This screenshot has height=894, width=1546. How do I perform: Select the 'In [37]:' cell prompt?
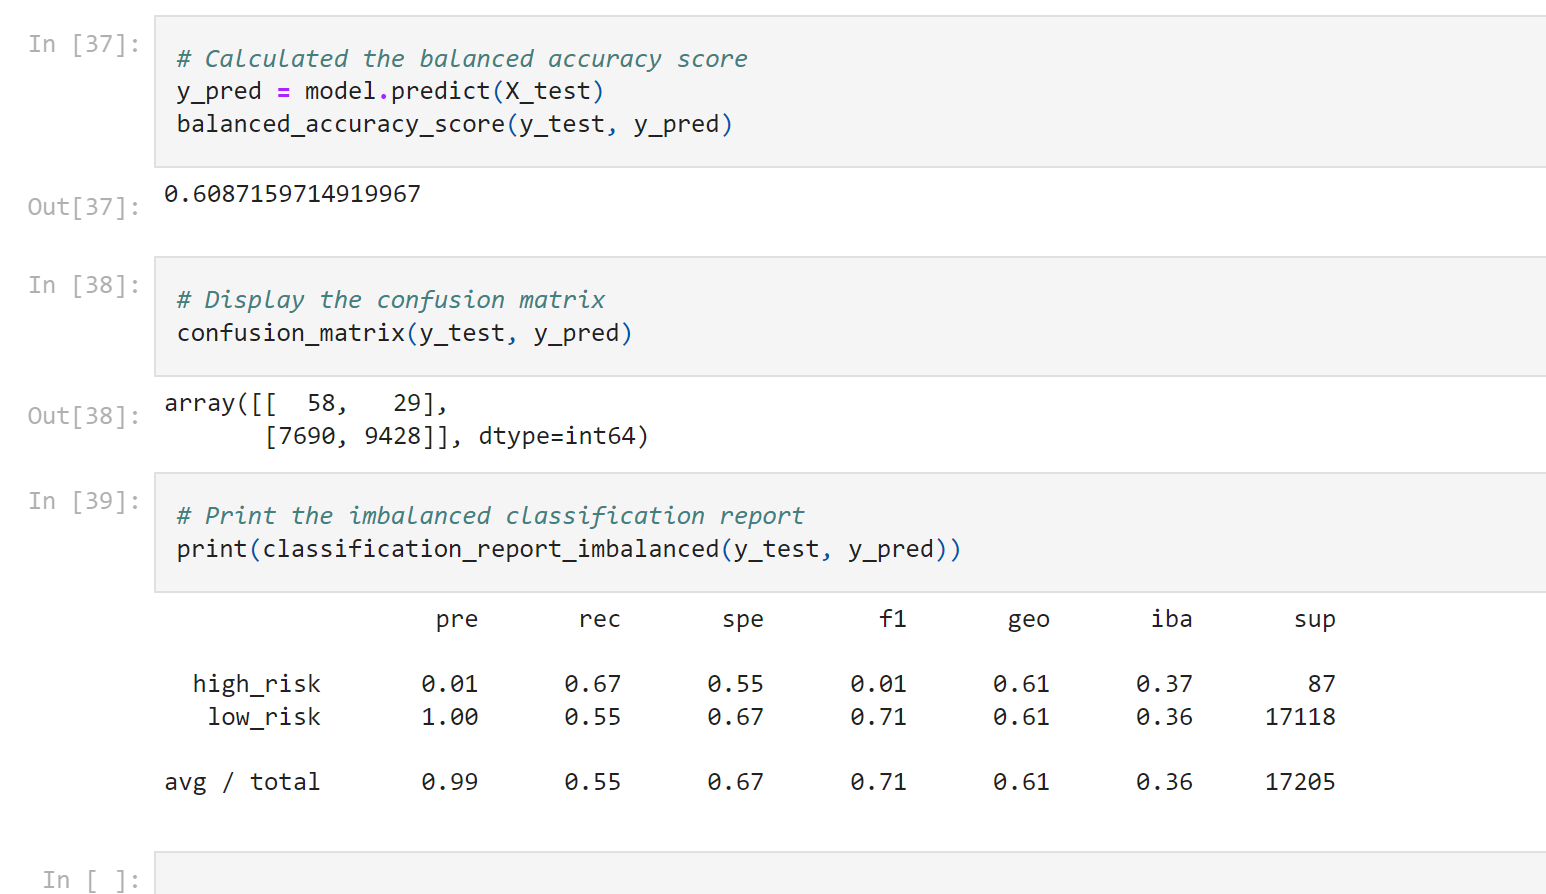click(x=84, y=44)
